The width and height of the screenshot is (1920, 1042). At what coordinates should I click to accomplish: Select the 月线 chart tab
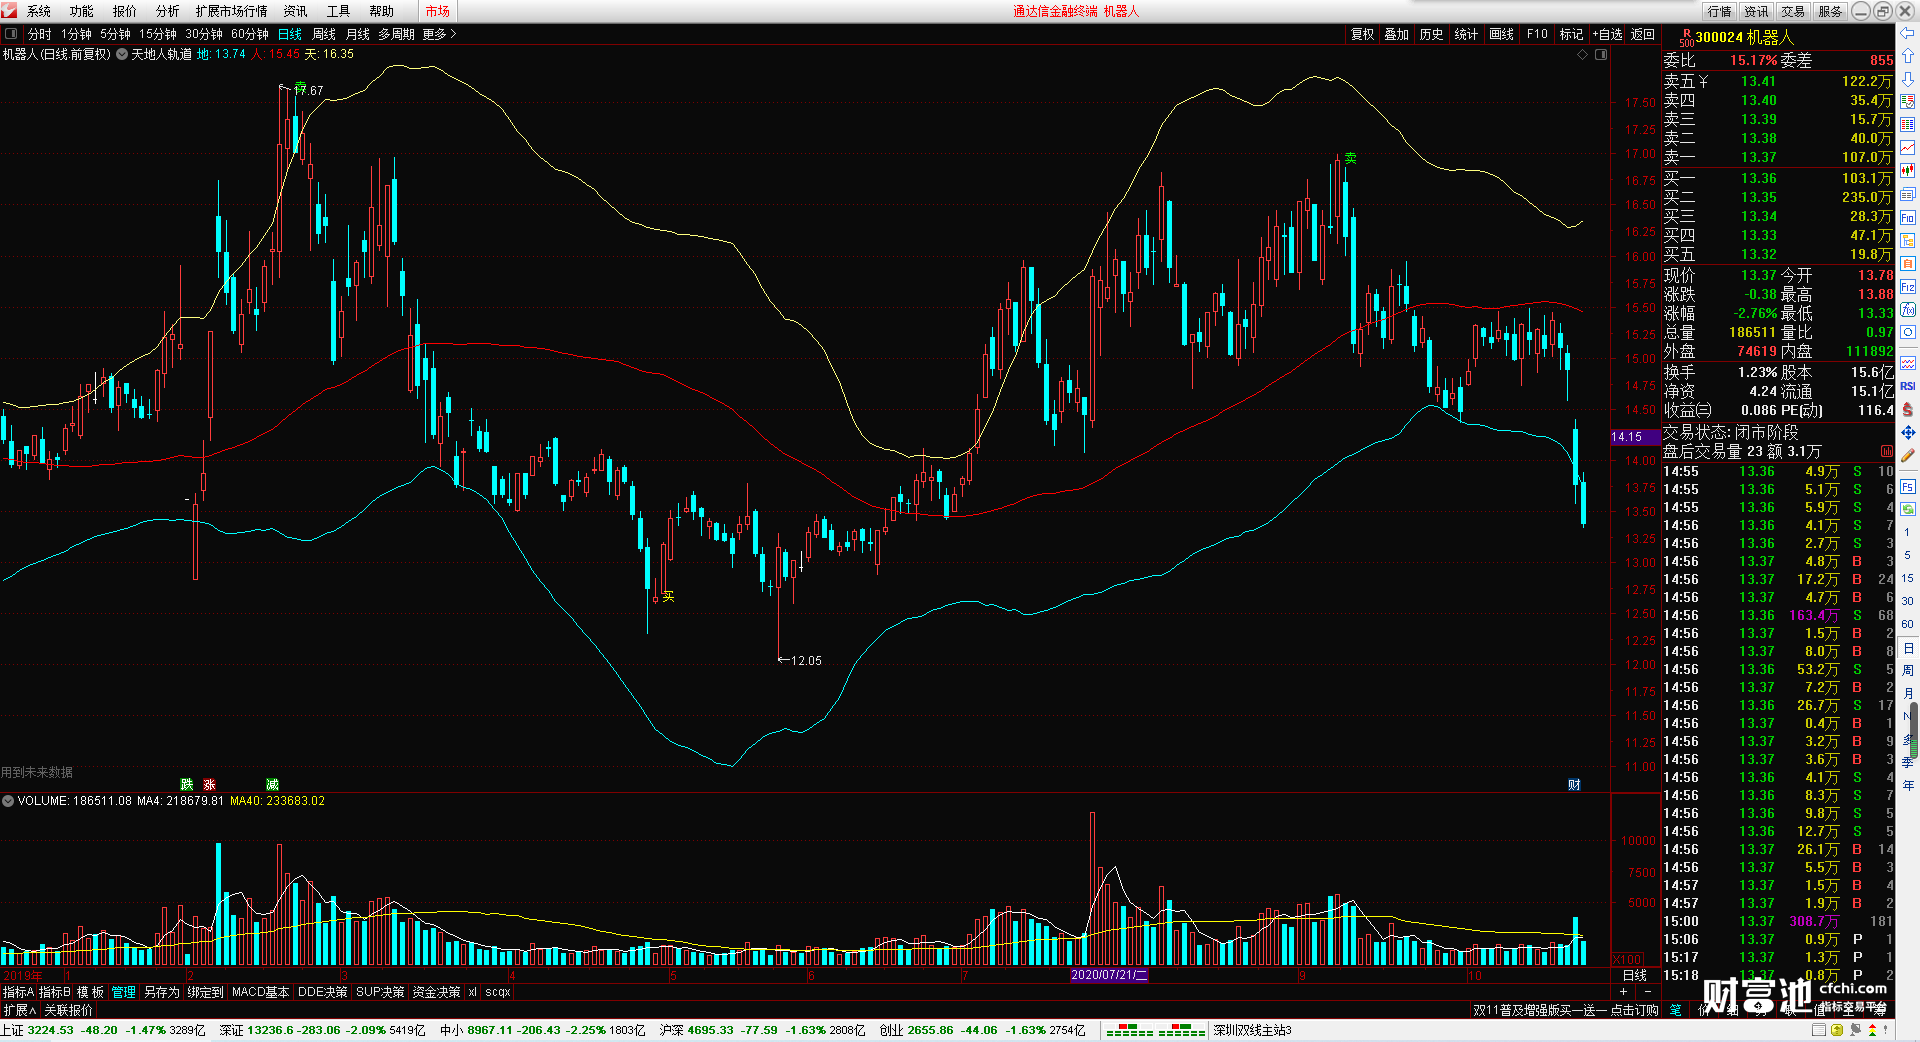click(x=358, y=34)
